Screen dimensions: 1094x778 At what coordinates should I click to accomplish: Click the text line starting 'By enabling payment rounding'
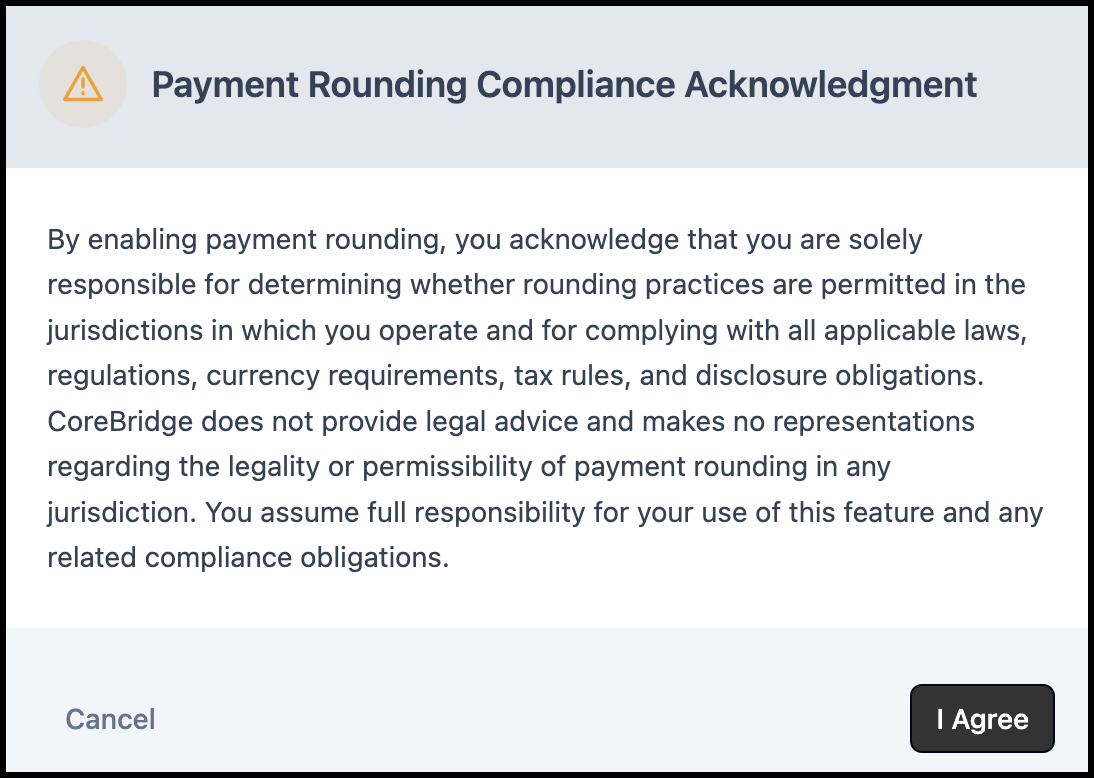[485, 240]
